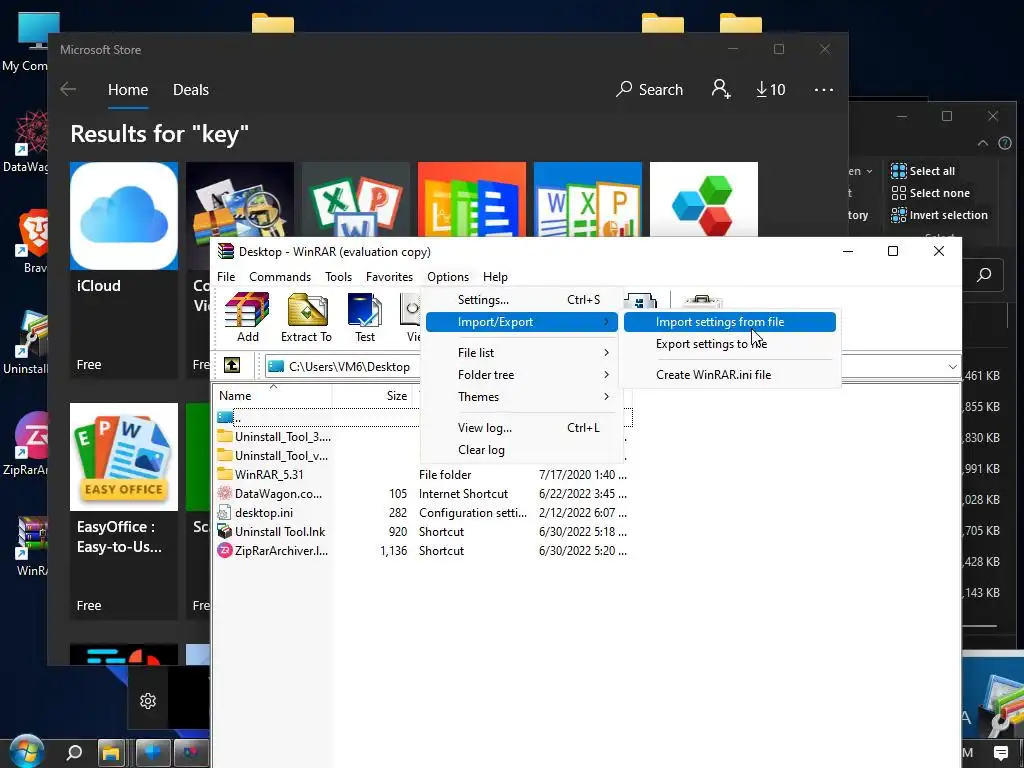Switch to the Deals tab in Store
The width and height of the screenshot is (1024, 768).
(x=191, y=89)
